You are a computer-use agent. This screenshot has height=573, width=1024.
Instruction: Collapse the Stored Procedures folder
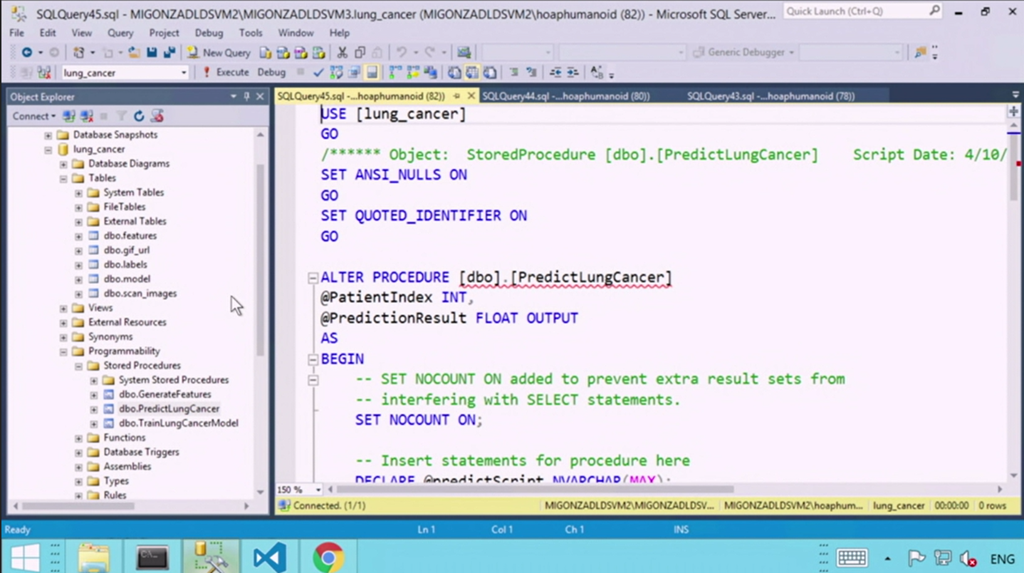click(x=78, y=366)
